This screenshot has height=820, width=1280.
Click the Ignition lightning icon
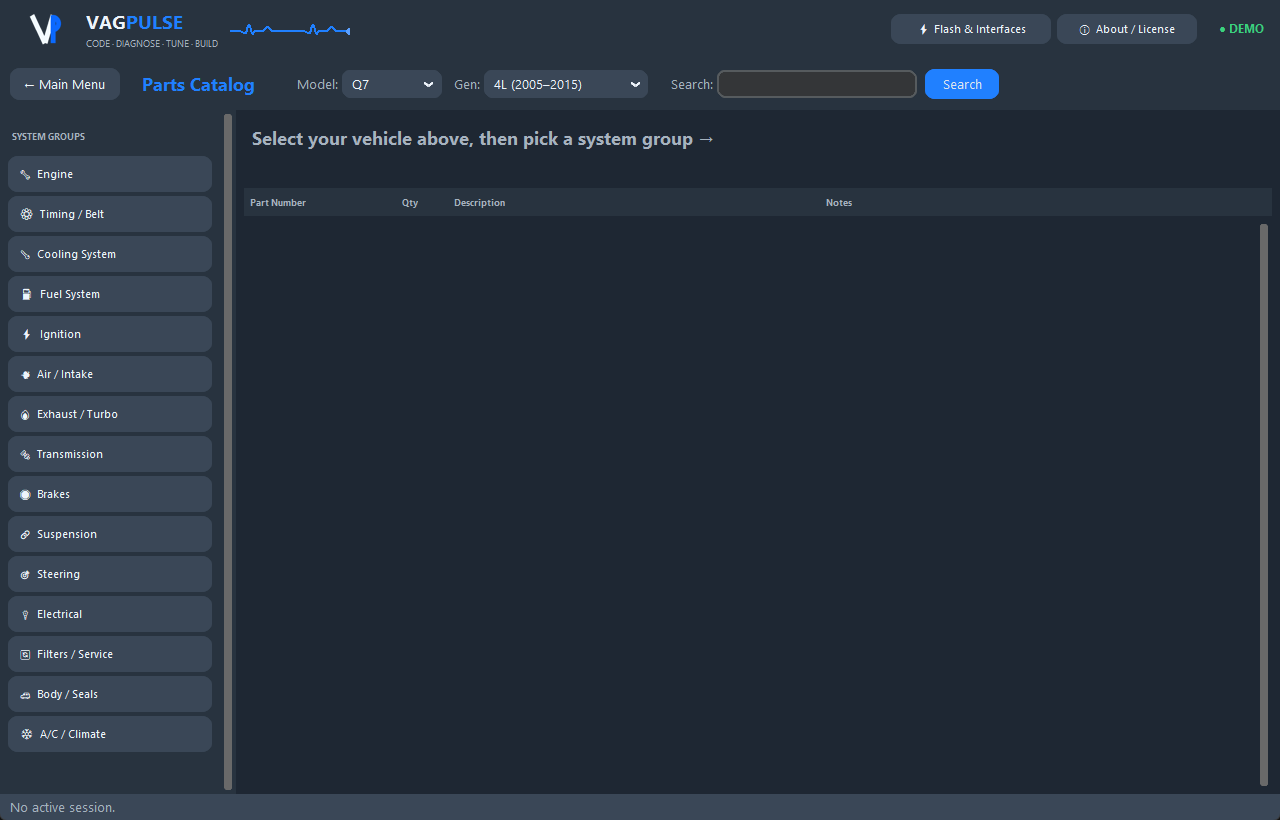(26, 334)
